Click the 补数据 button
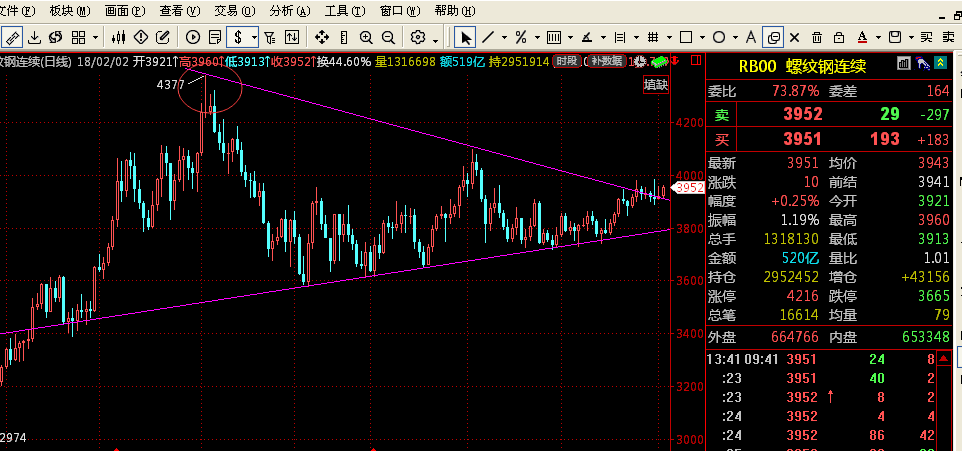 pyautogui.click(x=607, y=61)
